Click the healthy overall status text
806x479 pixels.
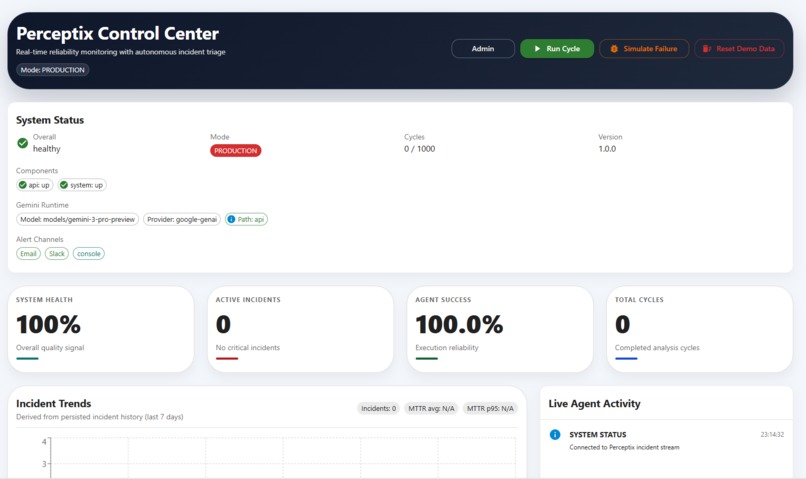pos(47,149)
